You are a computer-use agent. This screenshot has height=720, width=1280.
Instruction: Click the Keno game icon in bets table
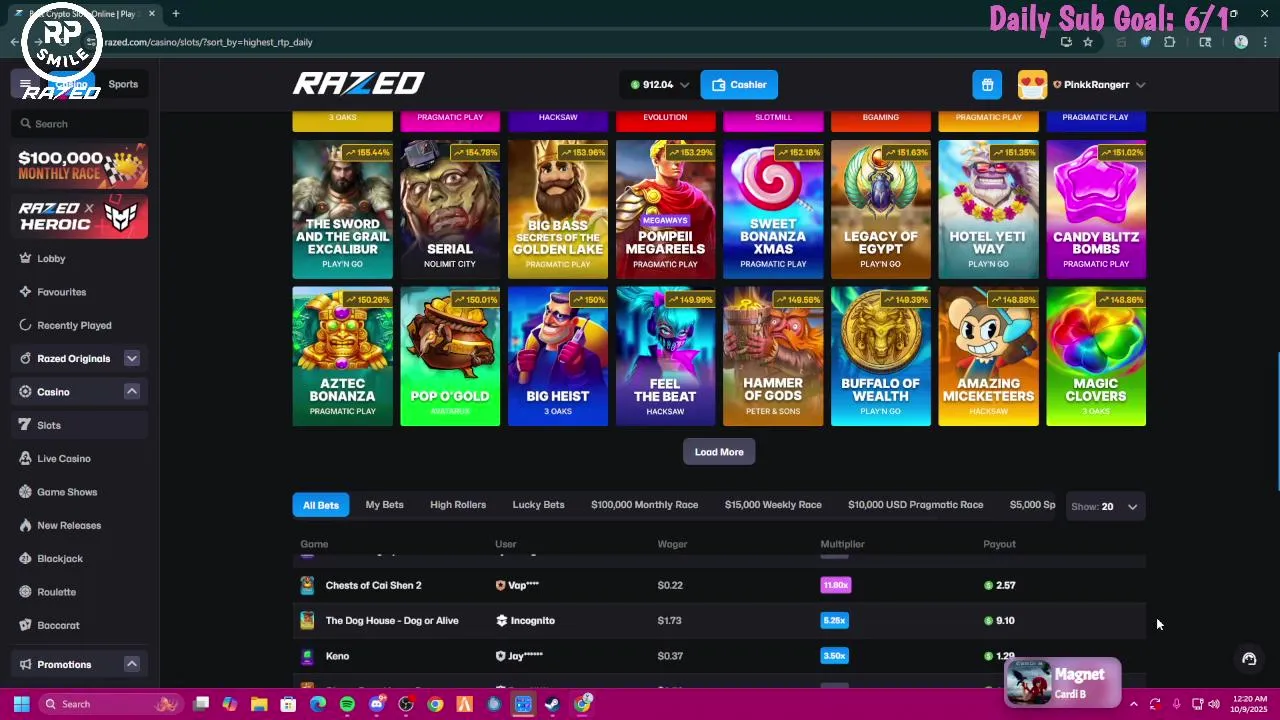[307, 656]
